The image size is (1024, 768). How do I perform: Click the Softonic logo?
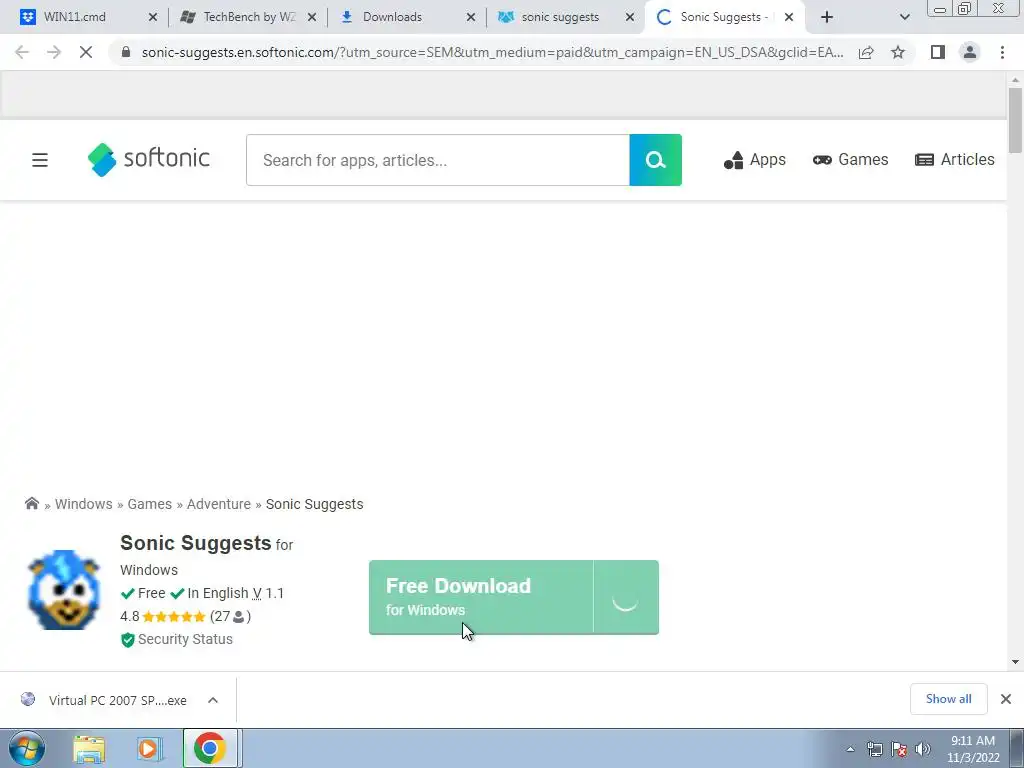click(x=149, y=159)
